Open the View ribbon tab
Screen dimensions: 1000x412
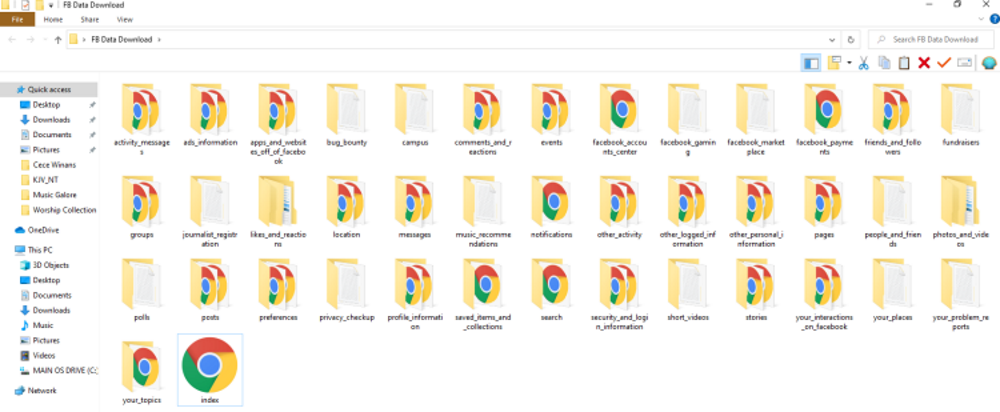tap(125, 20)
